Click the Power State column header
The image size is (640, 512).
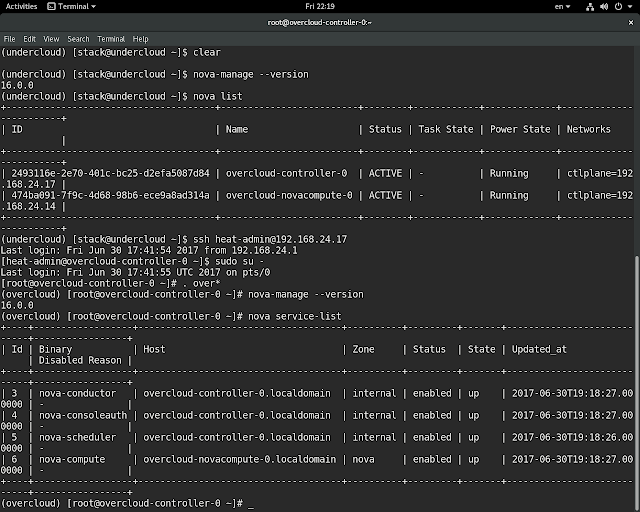coord(520,129)
